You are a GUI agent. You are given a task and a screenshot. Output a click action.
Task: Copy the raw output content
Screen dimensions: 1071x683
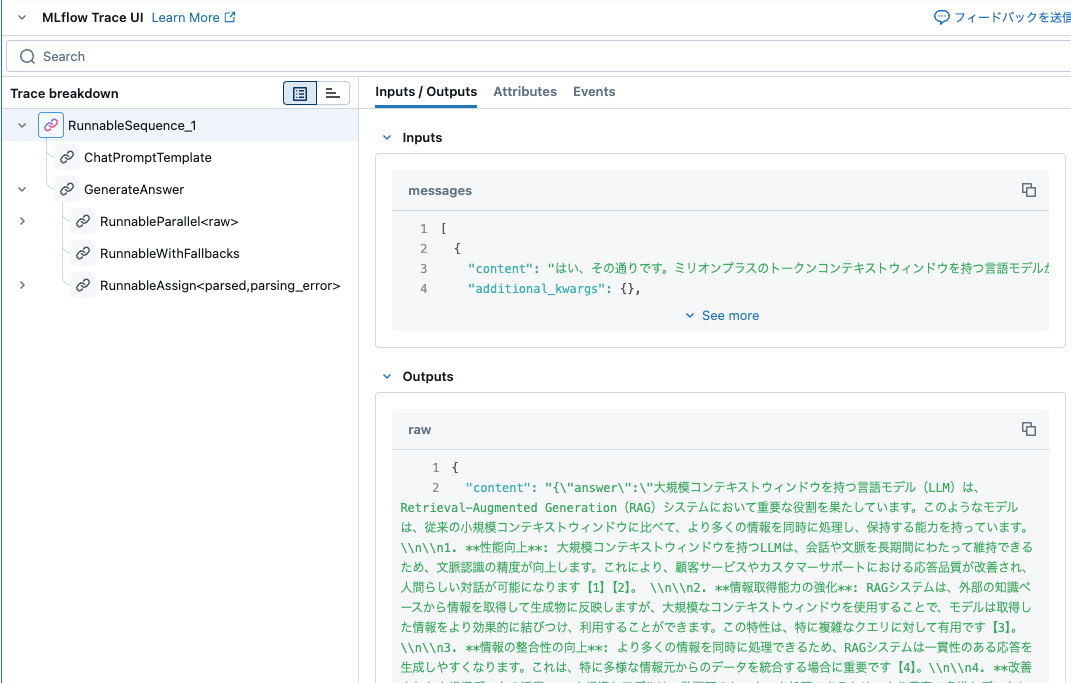click(x=1029, y=429)
